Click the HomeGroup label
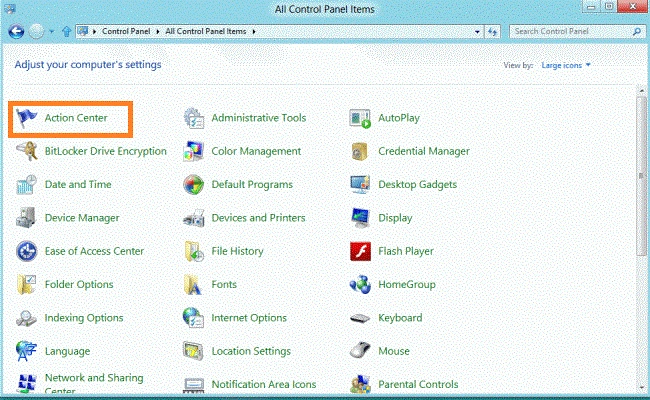This screenshot has width=650, height=400. (x=407, y=285)
